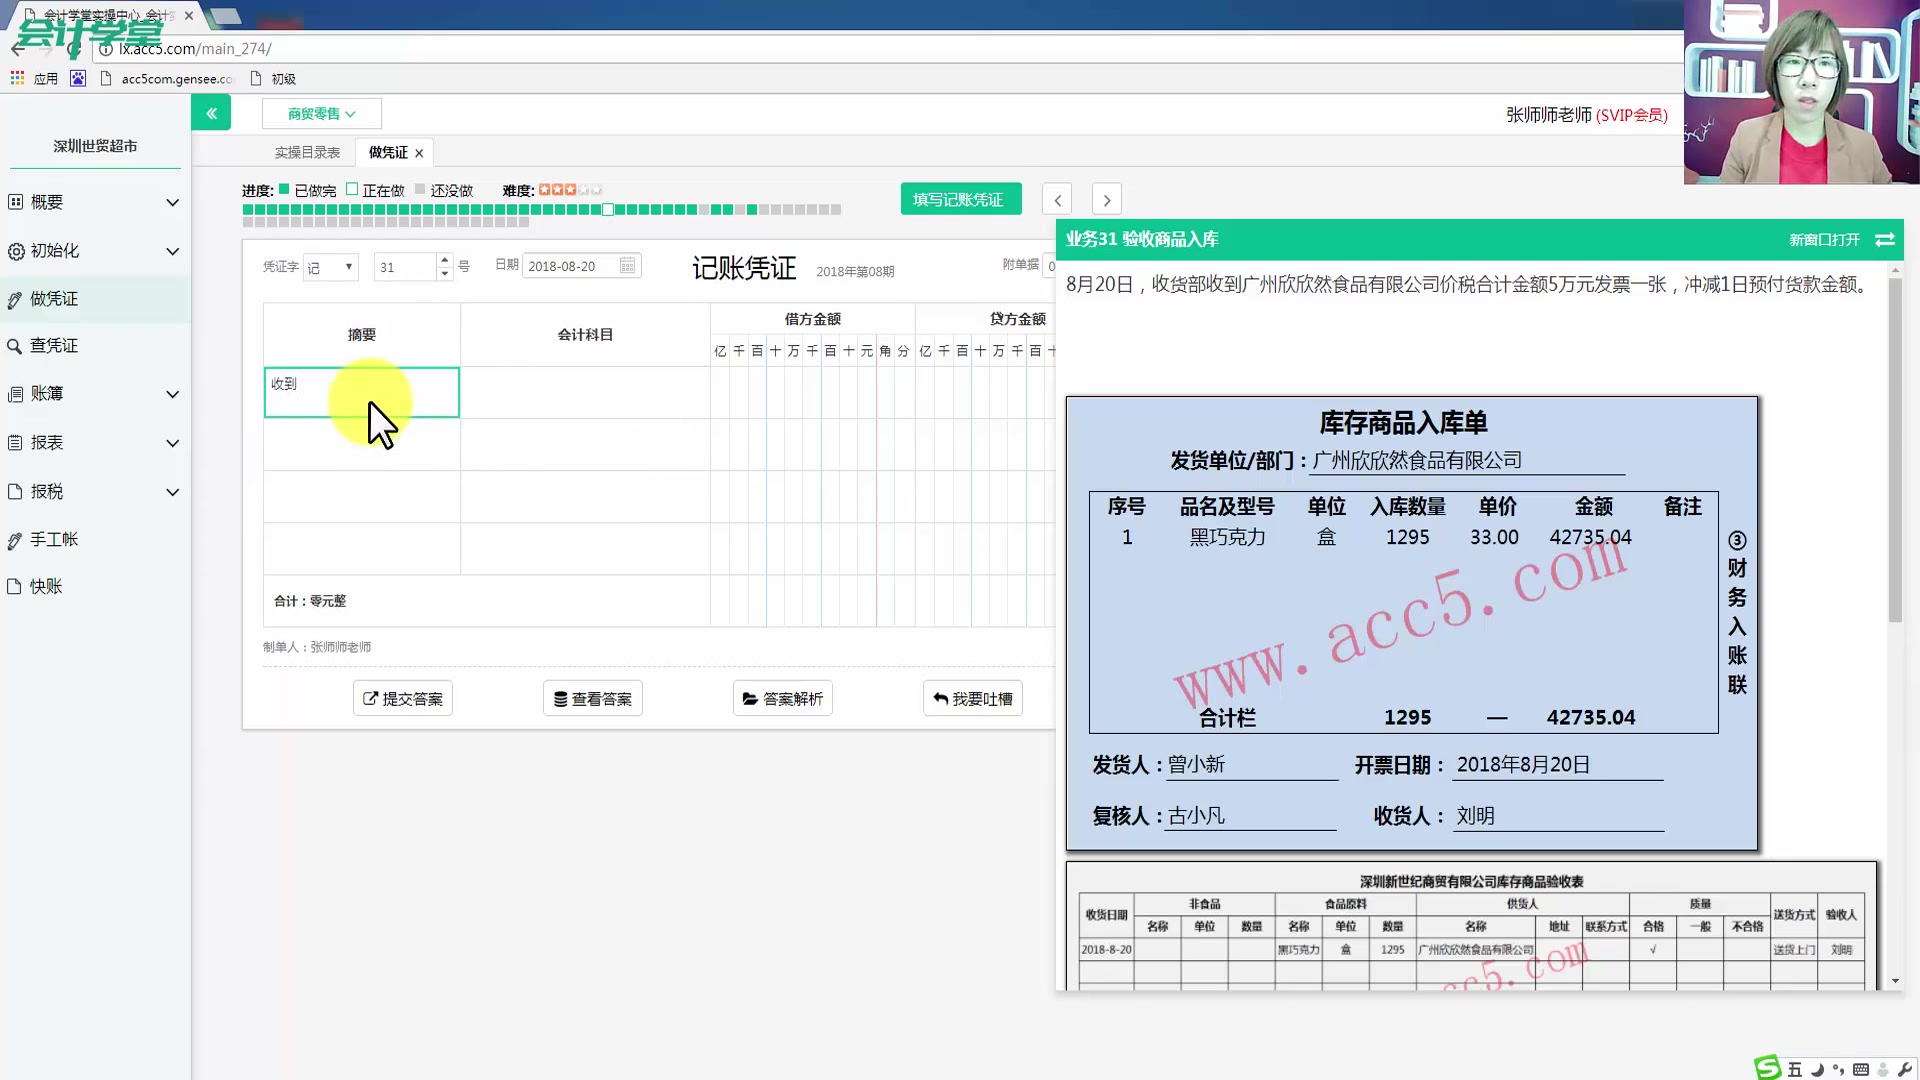Click the 新窗口打开 swap icon
Screen dimensions: 1920x1080
click(x=1886, y=240)
